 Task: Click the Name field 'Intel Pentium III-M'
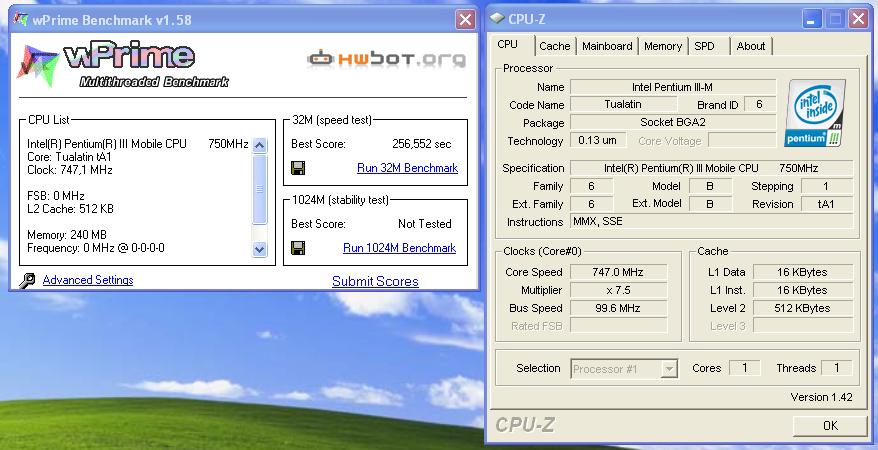pos(672,87)
